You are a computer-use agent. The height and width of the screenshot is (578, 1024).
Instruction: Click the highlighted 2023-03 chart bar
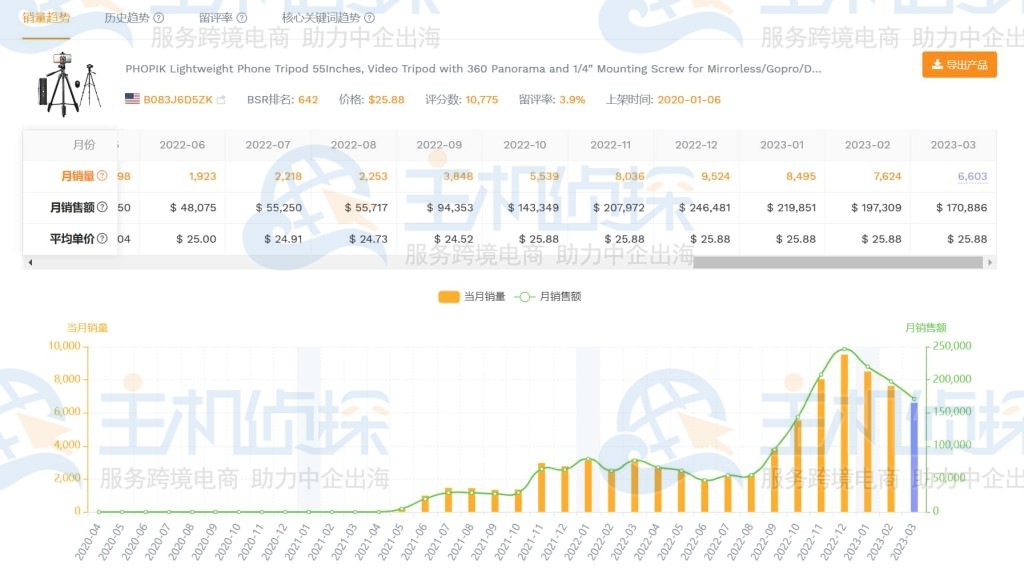[913, 456]
